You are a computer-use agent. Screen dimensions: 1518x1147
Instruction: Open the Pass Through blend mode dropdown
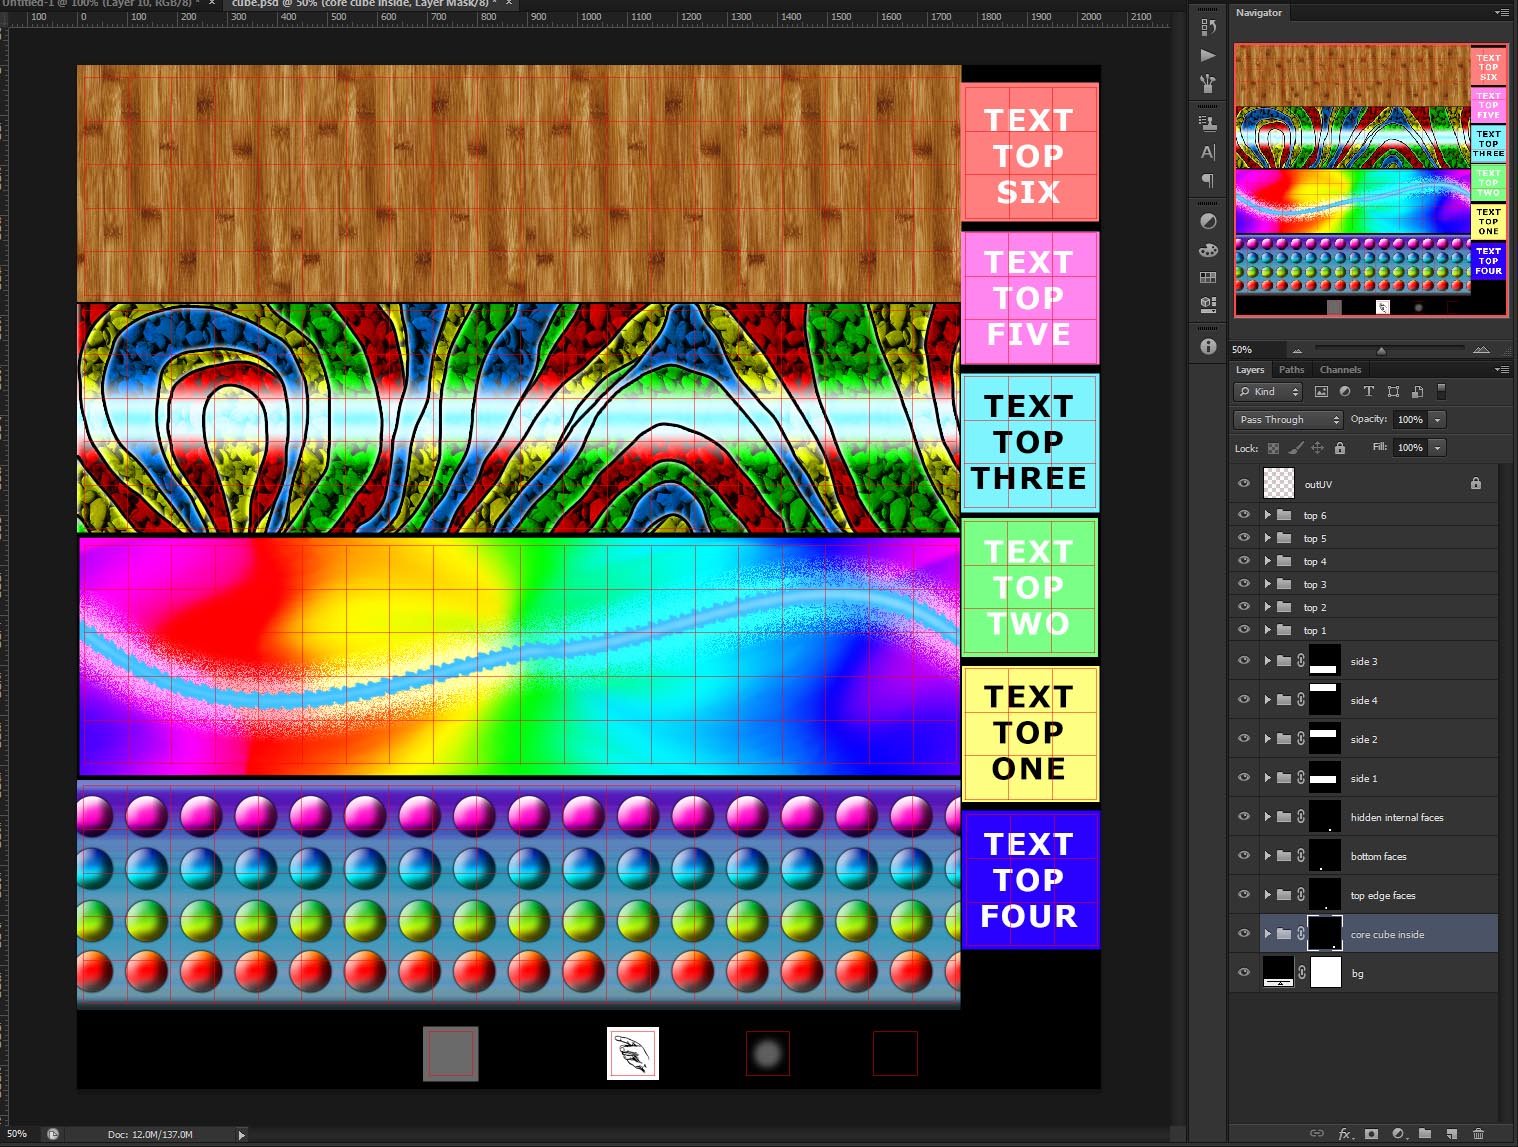1288,420
